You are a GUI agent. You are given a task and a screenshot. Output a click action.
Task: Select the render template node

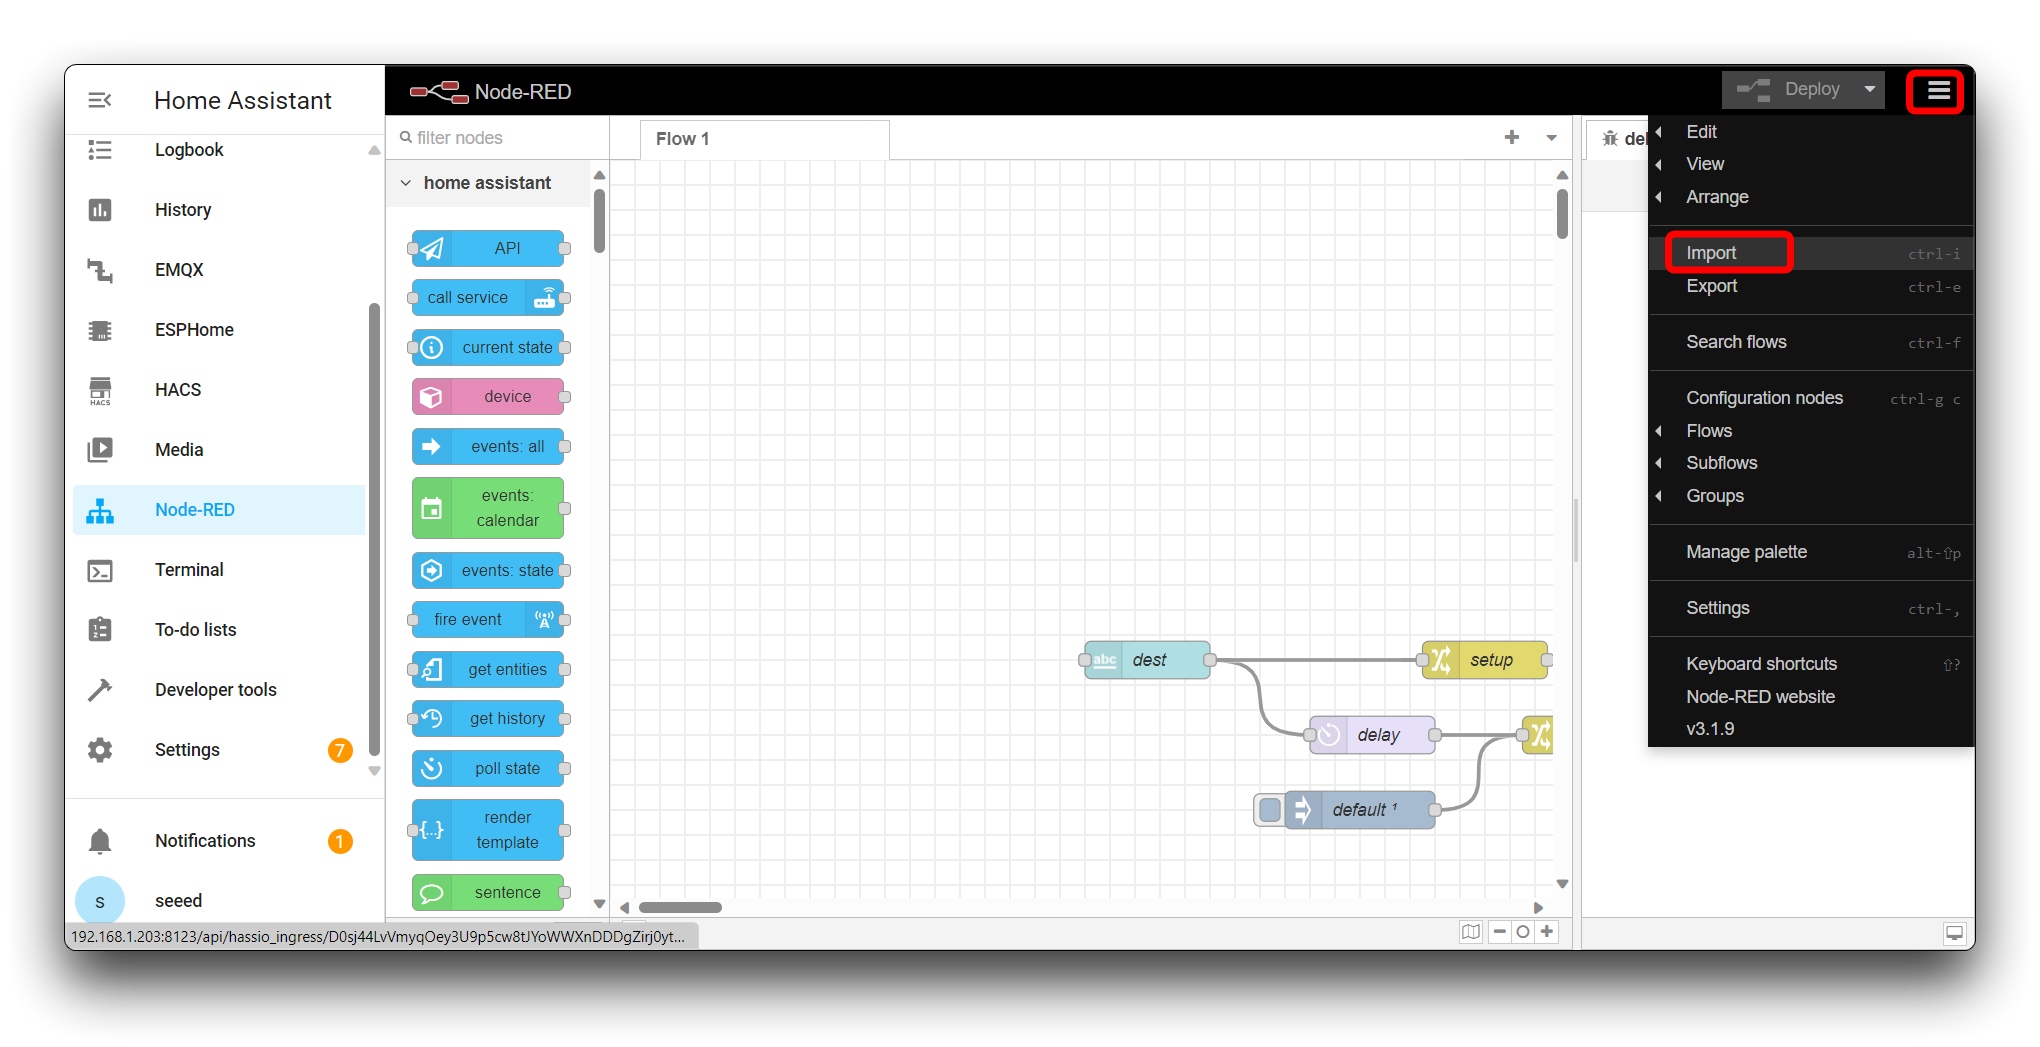click(488, 830)
